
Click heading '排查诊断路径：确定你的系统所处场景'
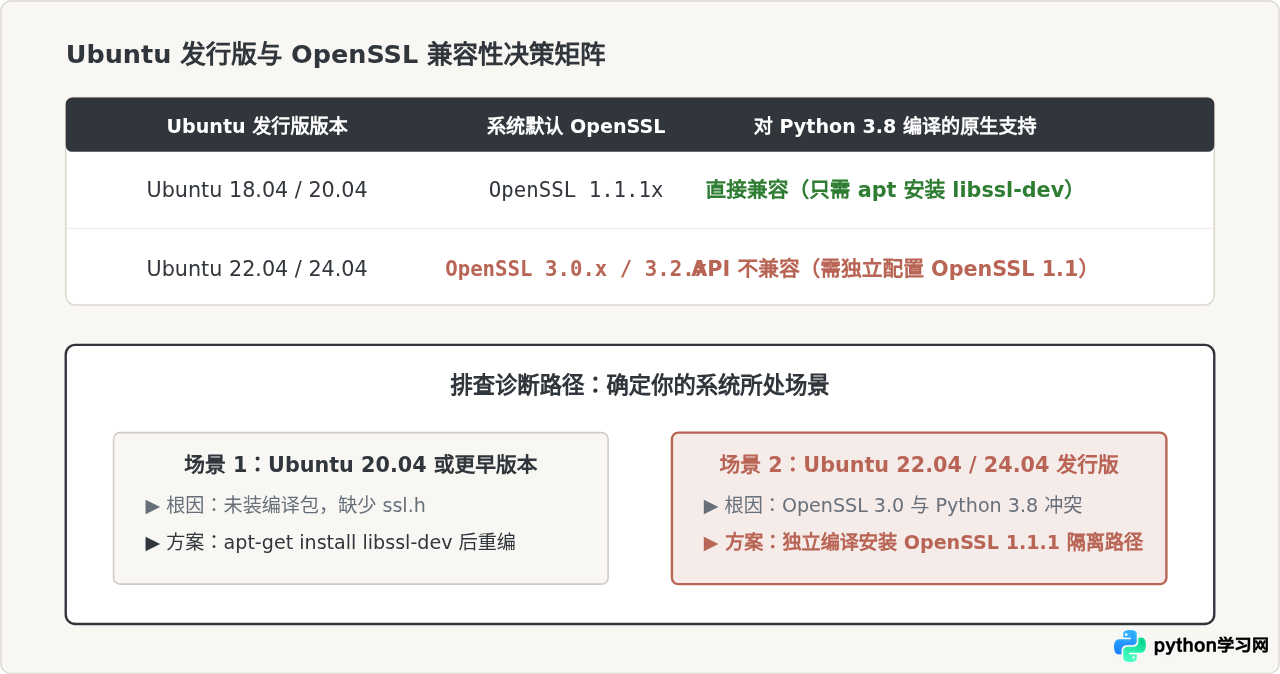pos(640,385)
